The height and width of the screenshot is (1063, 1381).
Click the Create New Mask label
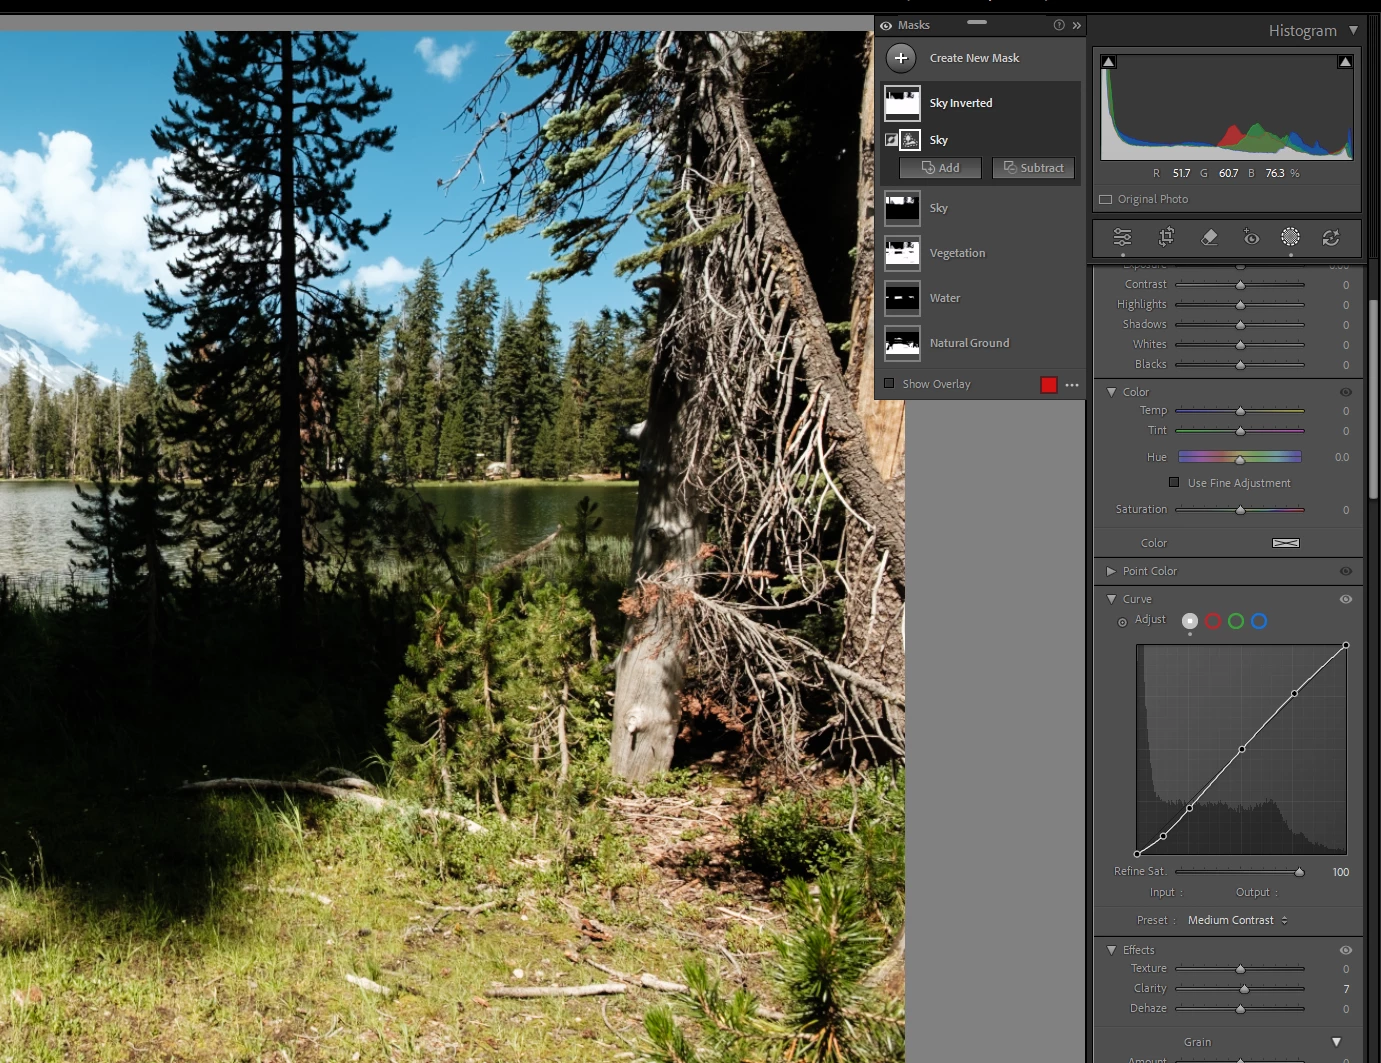coord(974,58)
